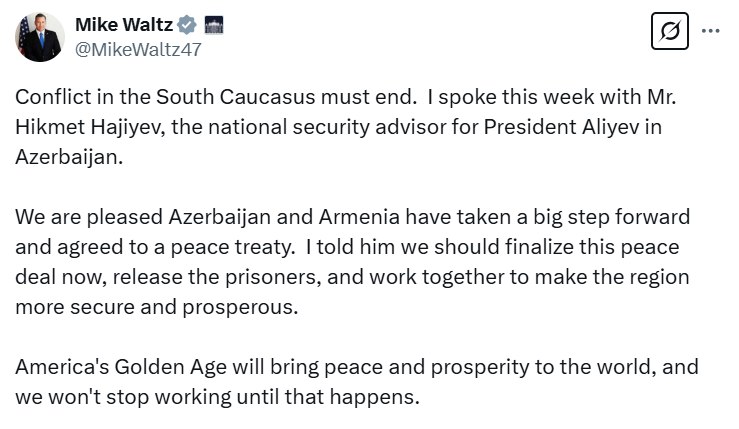Click the name 'Hikmet Hajiyev' in the post
739x429 pixels.
(90, 127)
